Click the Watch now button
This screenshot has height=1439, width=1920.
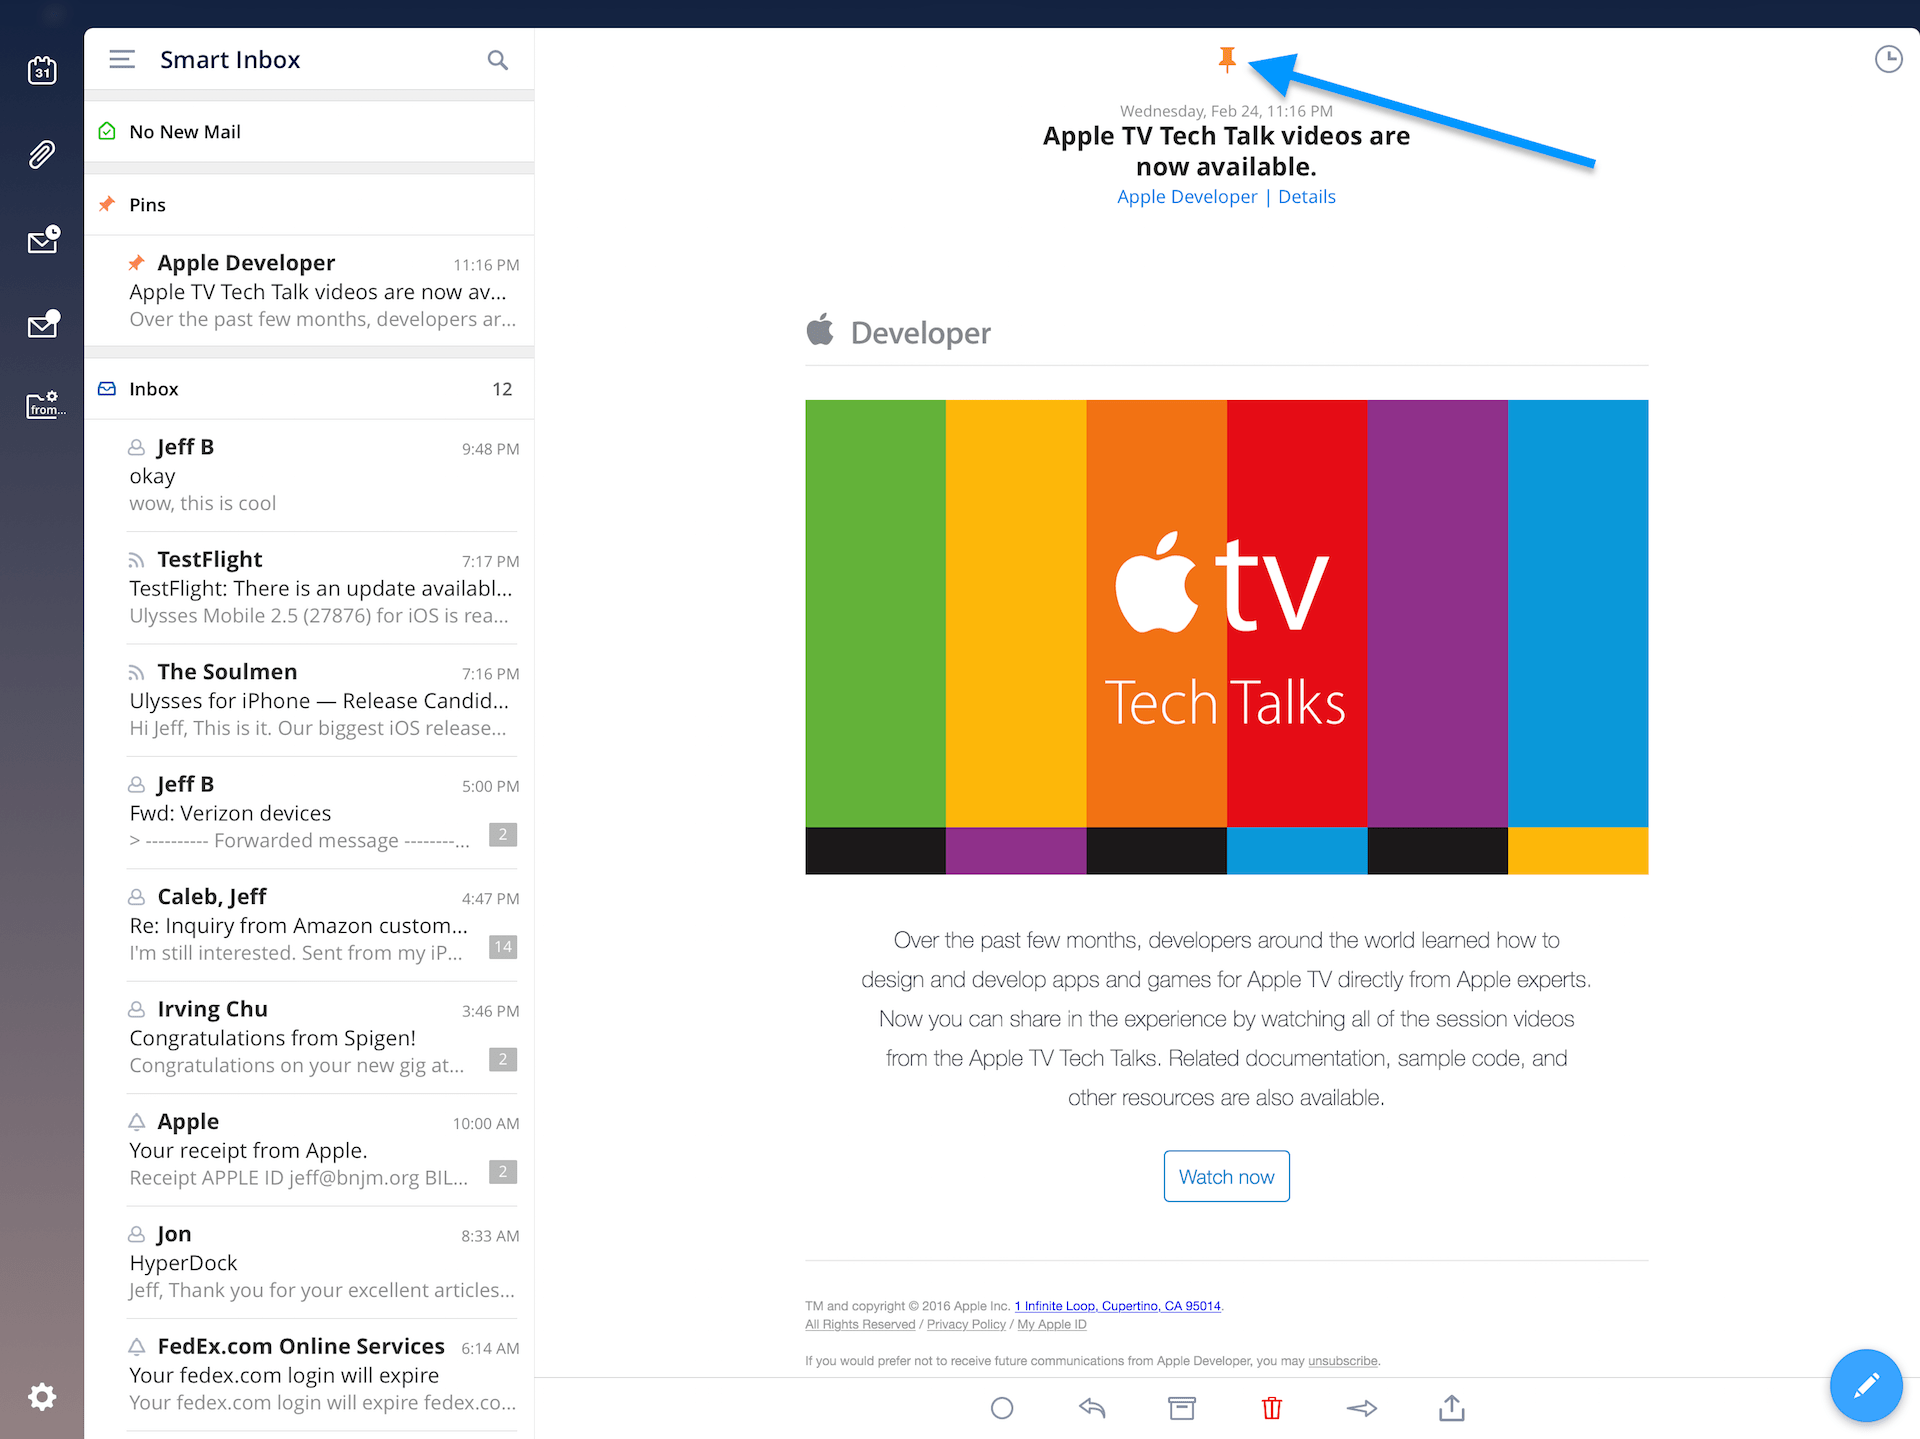pos(1226,1176)
